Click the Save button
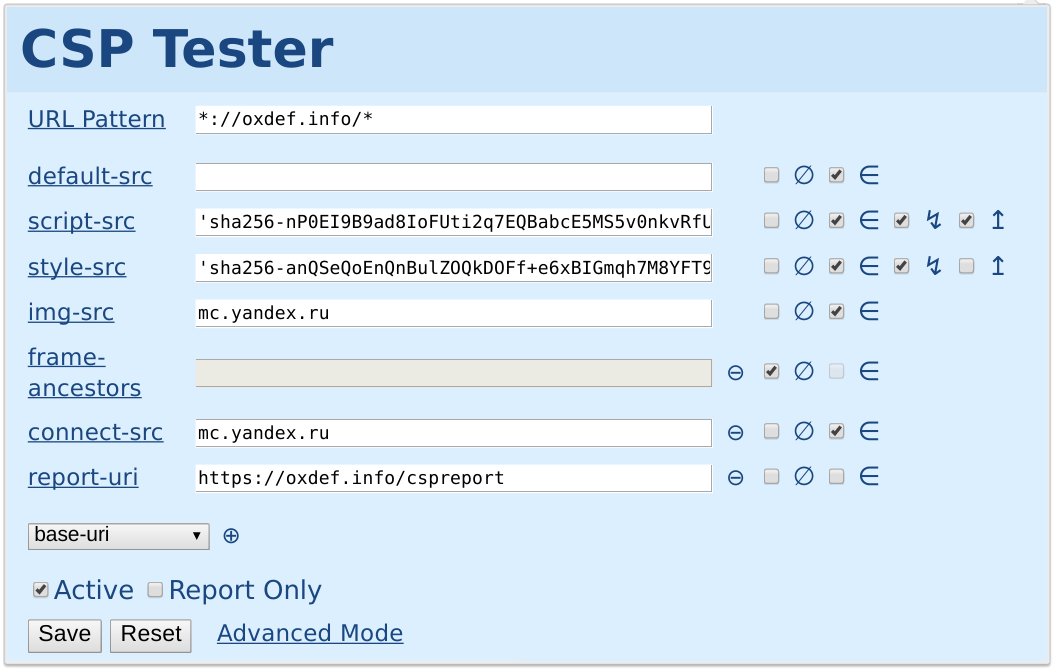This screenshot has height=670, width=1055. tap(65, 635)
